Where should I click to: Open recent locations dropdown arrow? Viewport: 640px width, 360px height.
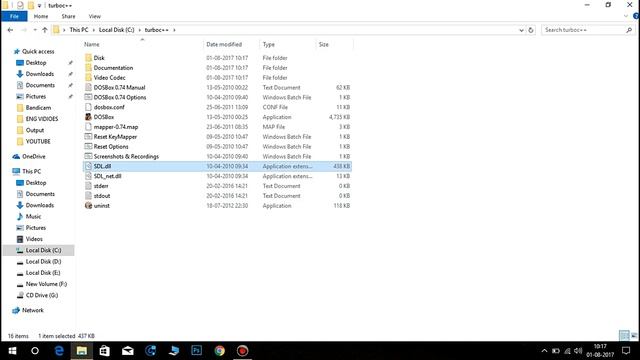(35, 30)
